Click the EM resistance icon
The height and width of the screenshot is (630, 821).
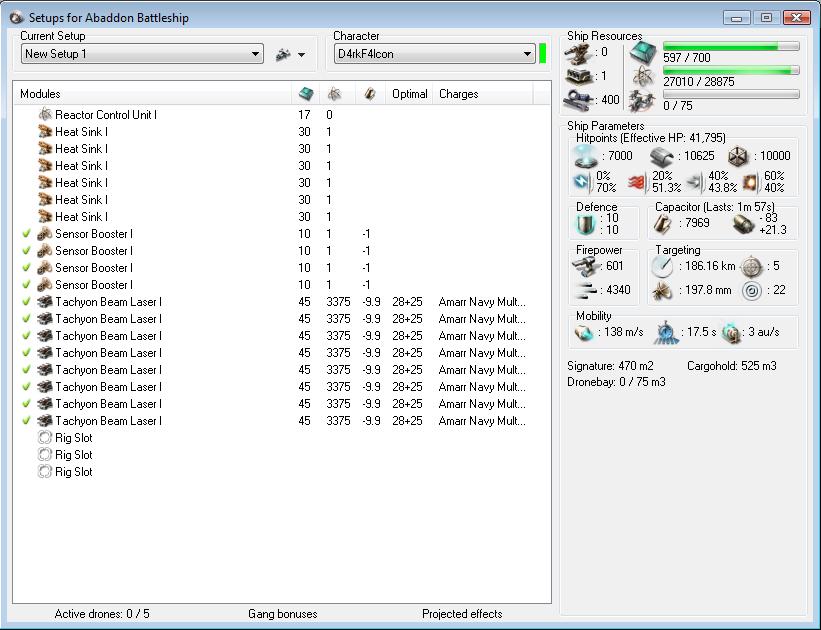point(582,182)
